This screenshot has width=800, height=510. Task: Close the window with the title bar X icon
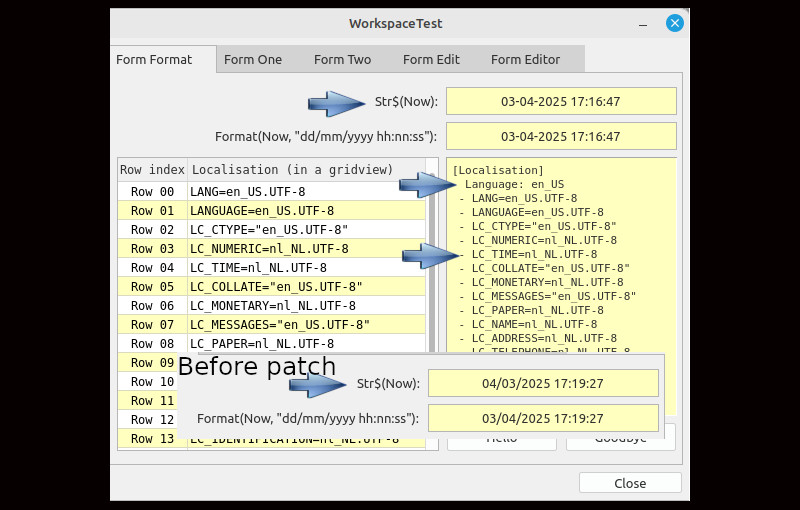[x=676, y=24]
